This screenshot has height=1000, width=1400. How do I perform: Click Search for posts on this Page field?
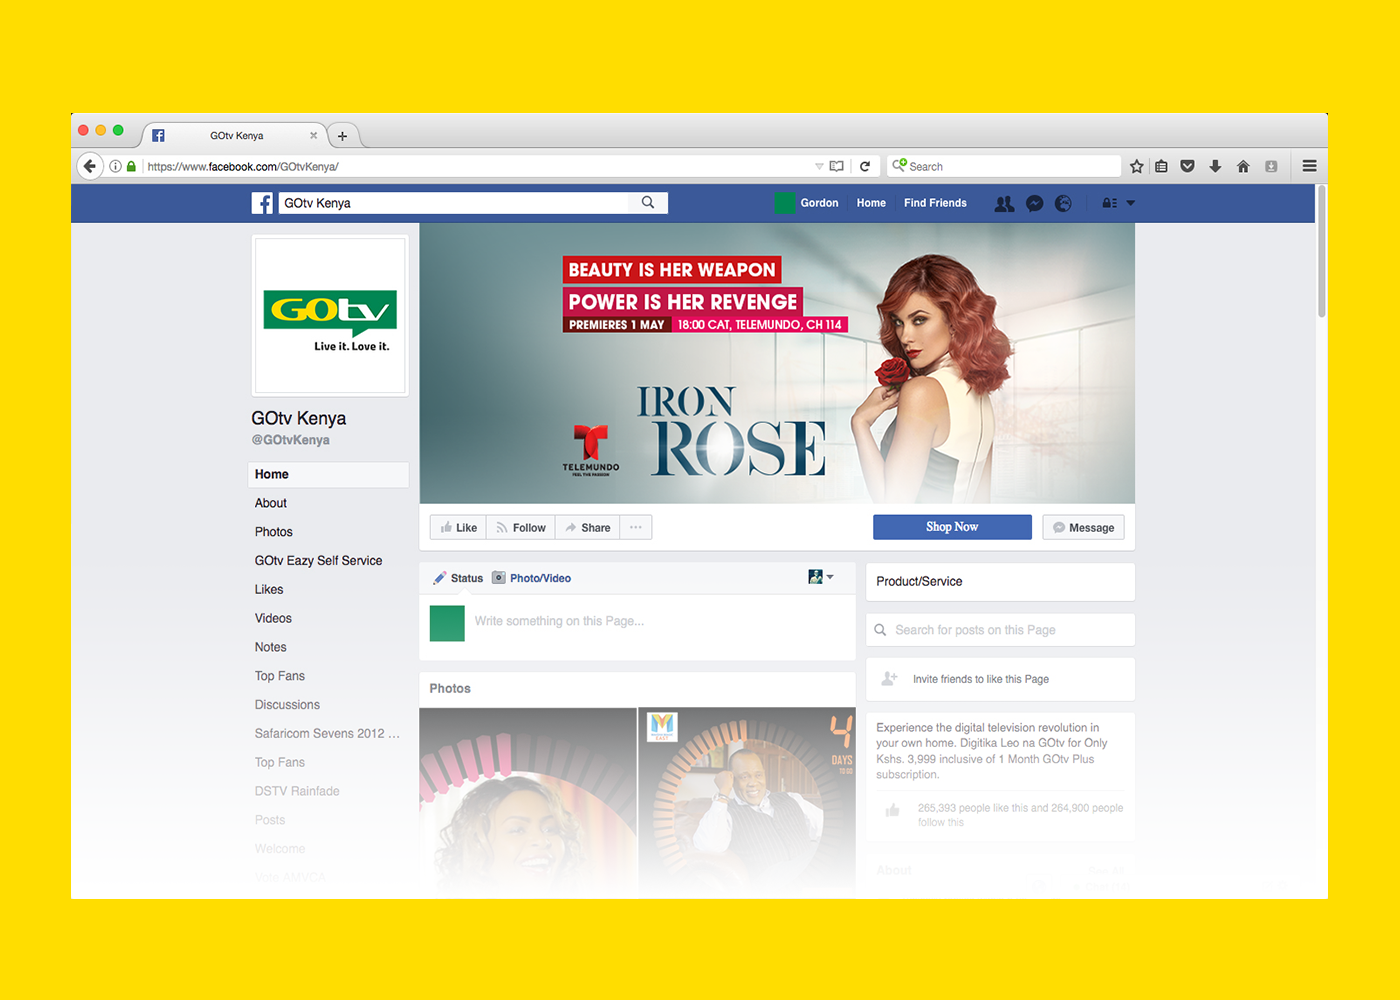pos(1000,630)
